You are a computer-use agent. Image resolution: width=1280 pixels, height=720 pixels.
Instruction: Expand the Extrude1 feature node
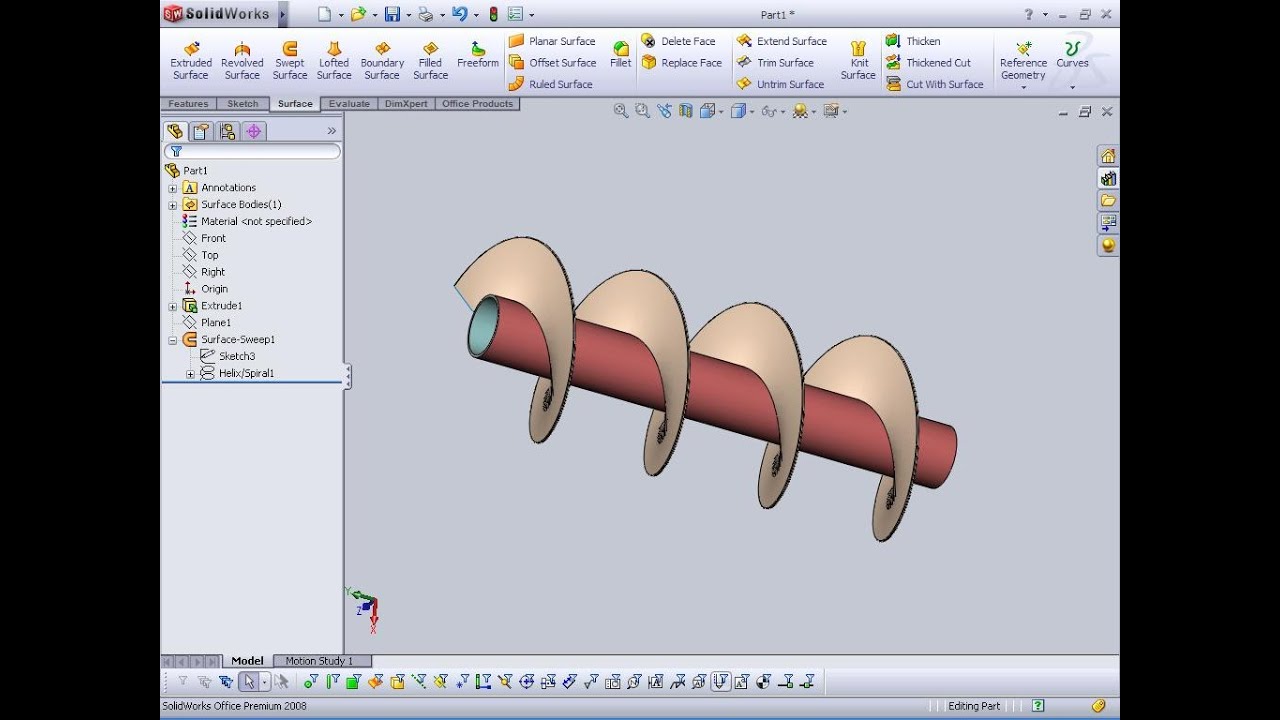[x=172, y=306]
